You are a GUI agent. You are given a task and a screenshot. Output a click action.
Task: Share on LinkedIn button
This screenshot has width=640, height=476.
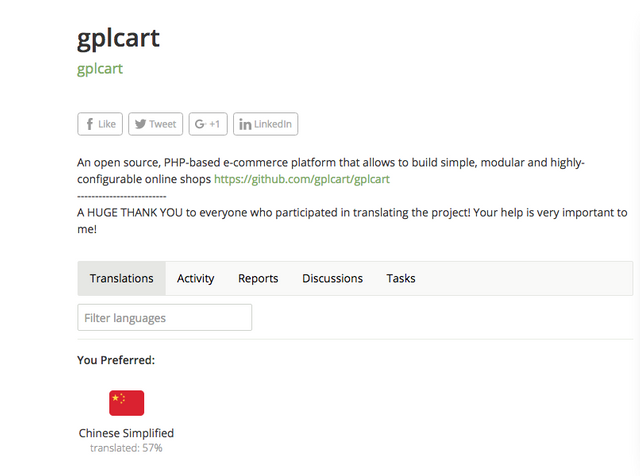265,124
